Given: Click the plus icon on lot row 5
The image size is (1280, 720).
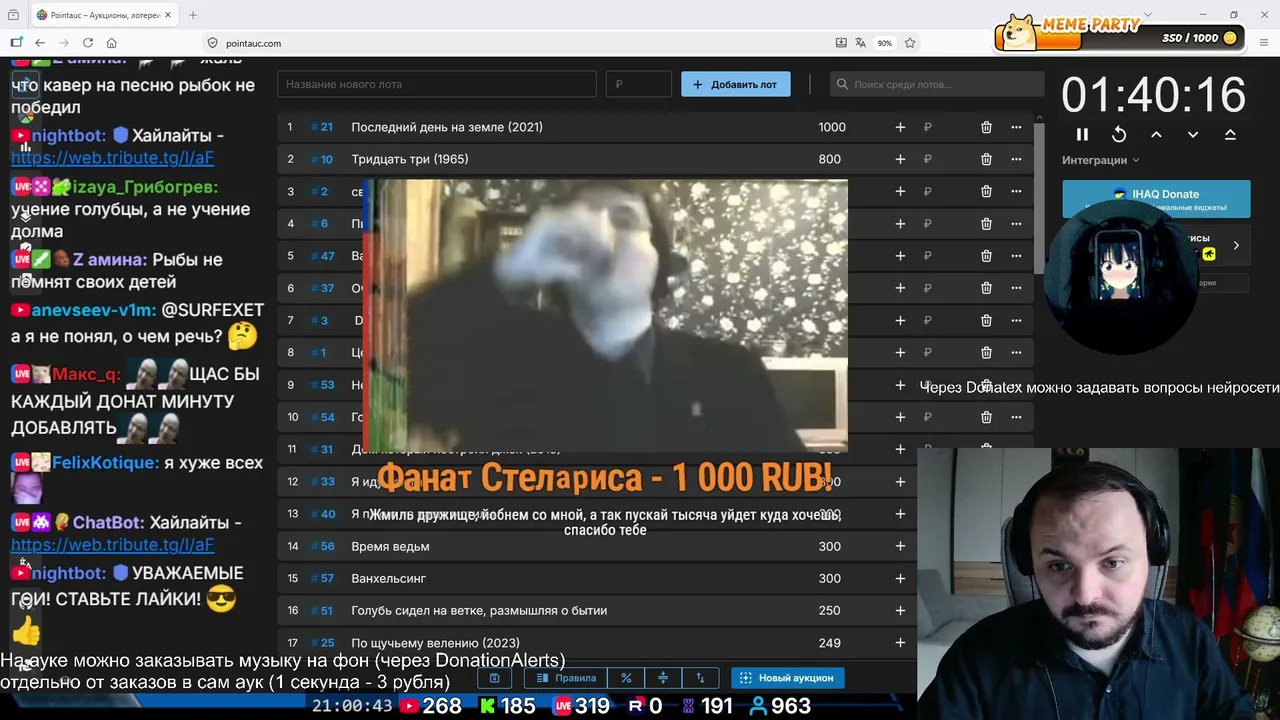Looking at the screenshot, I should tap(900, 256).
